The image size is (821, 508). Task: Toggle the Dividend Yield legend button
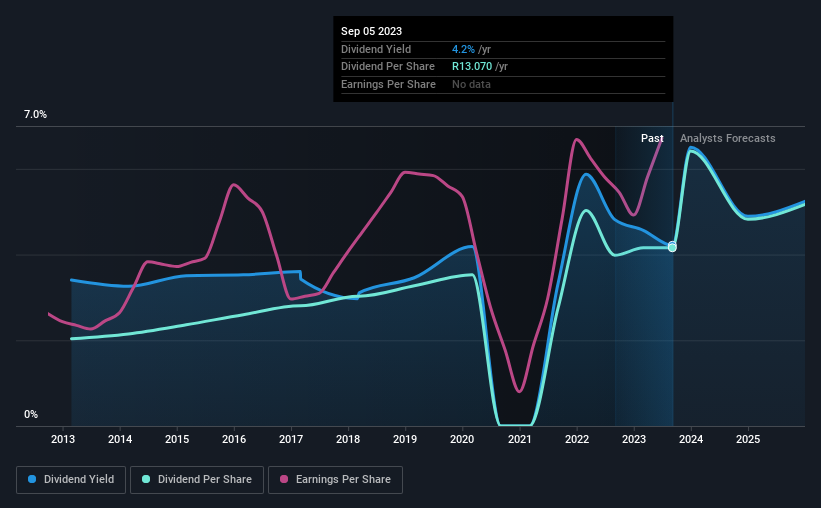[71, 479]
